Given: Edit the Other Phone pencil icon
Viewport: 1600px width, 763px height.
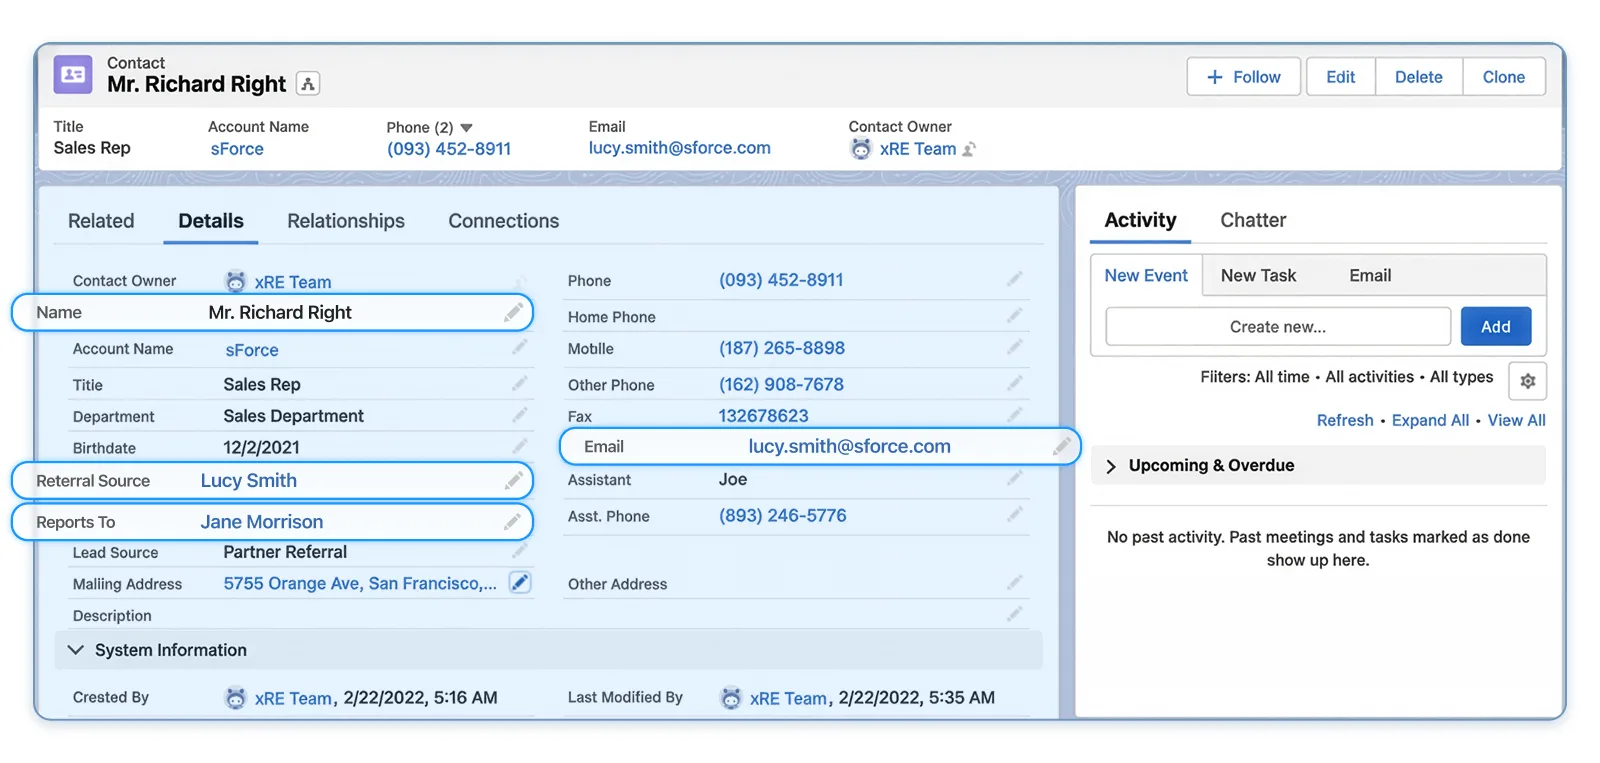Looking at the screenshot, I should tap(1014, 384).
